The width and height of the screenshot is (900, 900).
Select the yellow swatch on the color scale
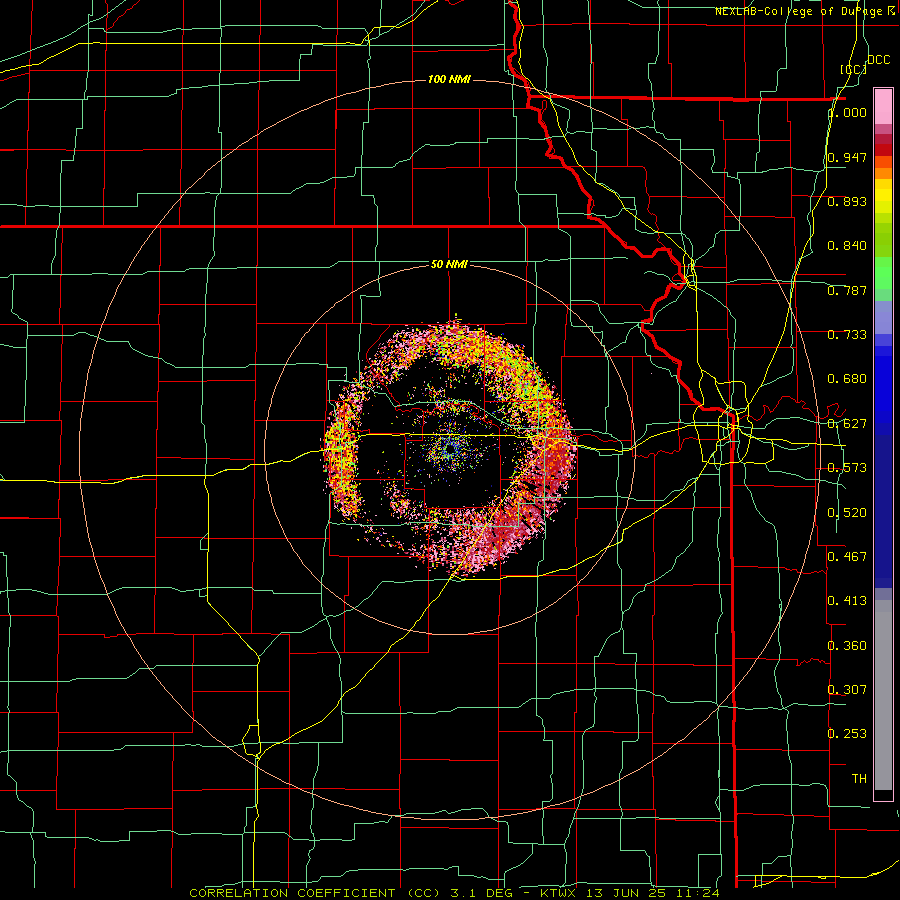pos(883,196)
